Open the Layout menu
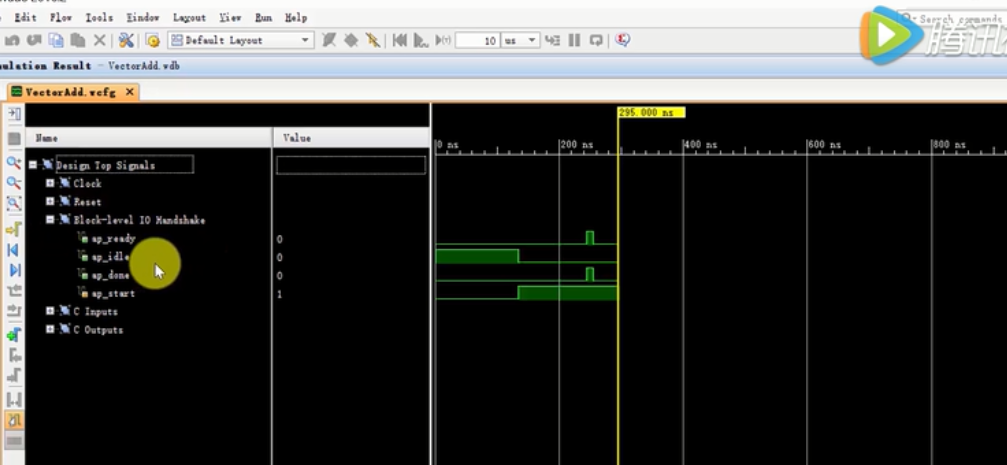The image size is (1007, 465). [189, 18]
